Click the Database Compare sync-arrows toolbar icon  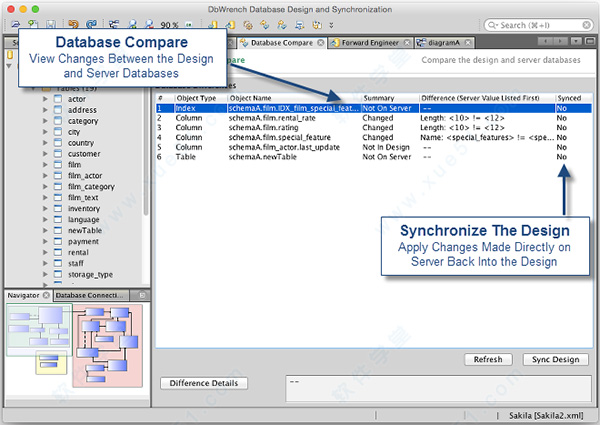click(265, 25)
